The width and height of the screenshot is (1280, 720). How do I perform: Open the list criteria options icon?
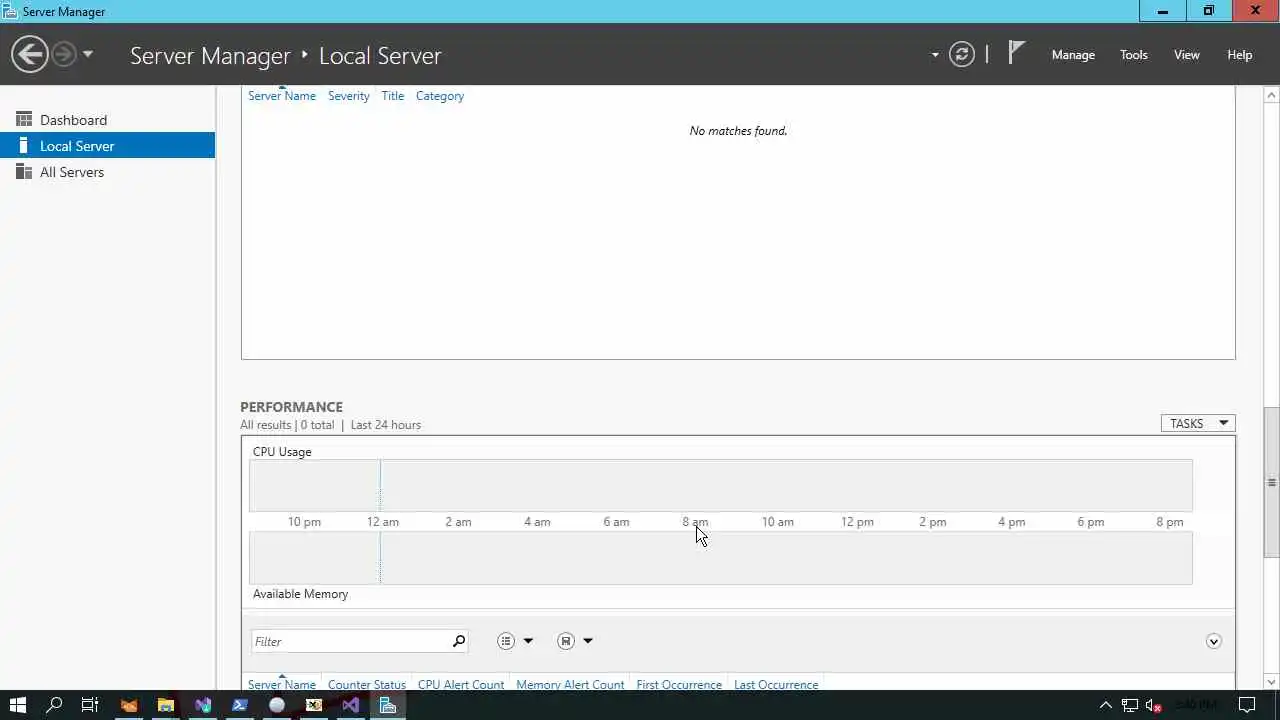click(506, 641)
